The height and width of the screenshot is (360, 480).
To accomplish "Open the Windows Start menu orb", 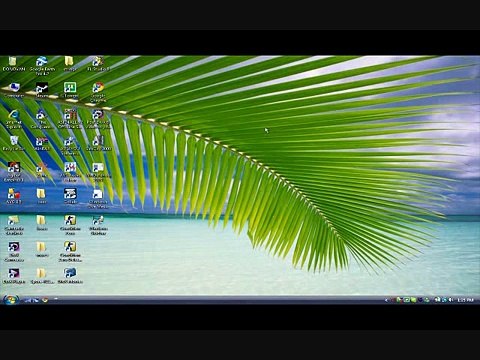I will [x=11, y=300].
